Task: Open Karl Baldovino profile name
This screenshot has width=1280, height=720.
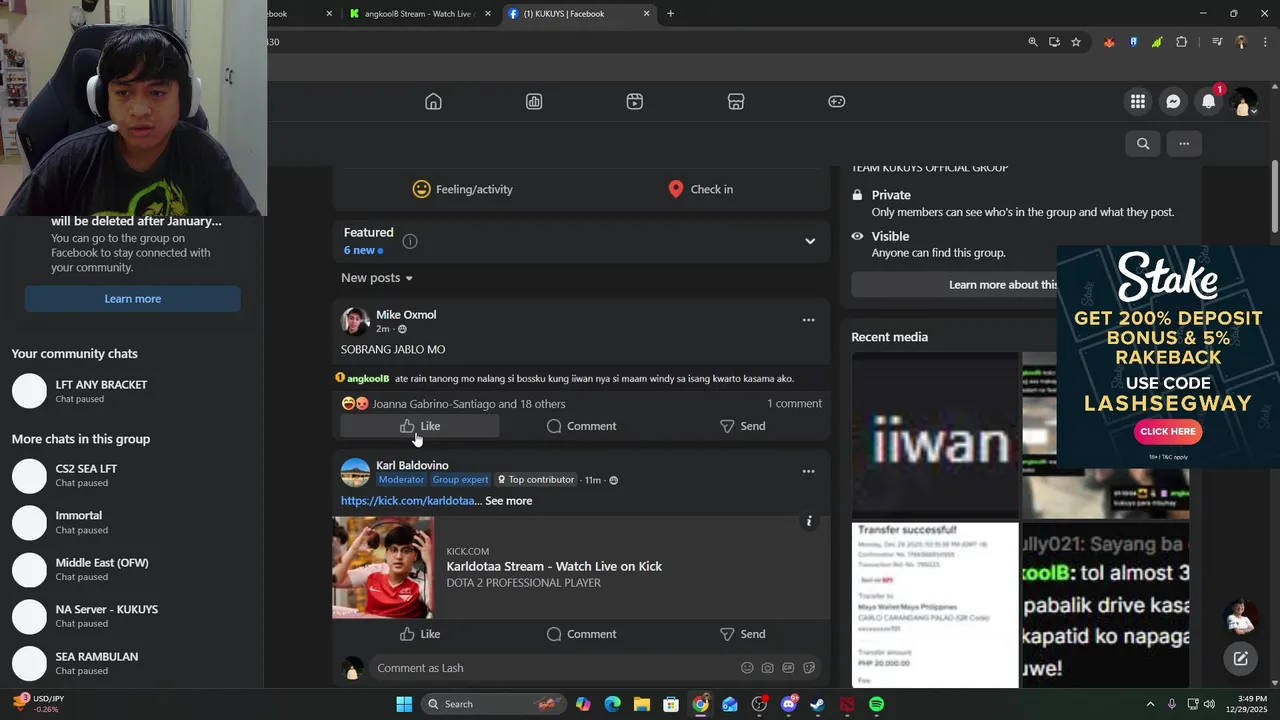Action: [x=412, y=465]
